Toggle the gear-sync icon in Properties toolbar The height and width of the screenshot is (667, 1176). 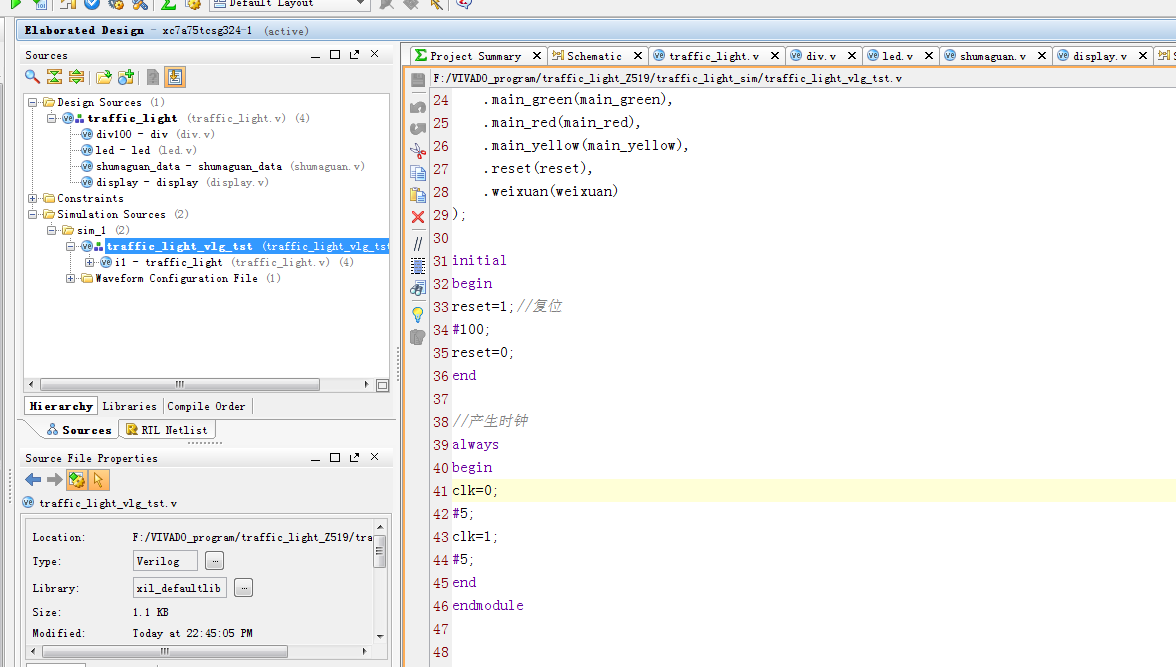[x=76, y=479]
